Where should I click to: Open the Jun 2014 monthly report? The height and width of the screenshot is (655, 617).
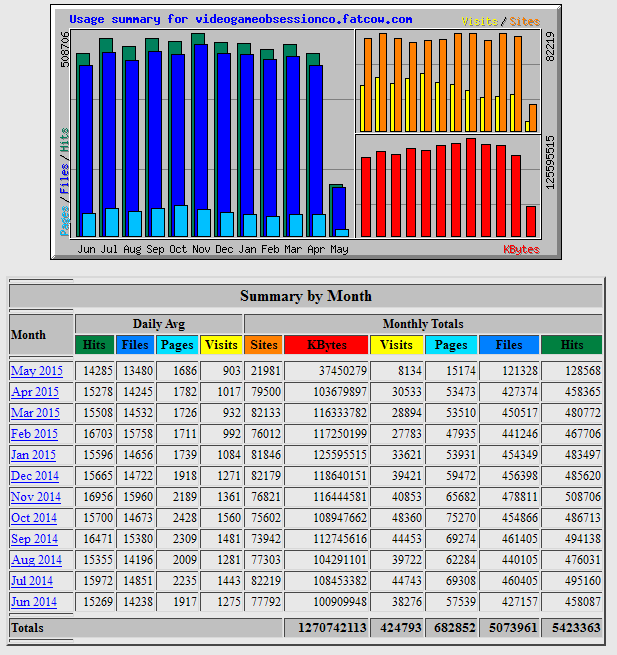point(33,602)
